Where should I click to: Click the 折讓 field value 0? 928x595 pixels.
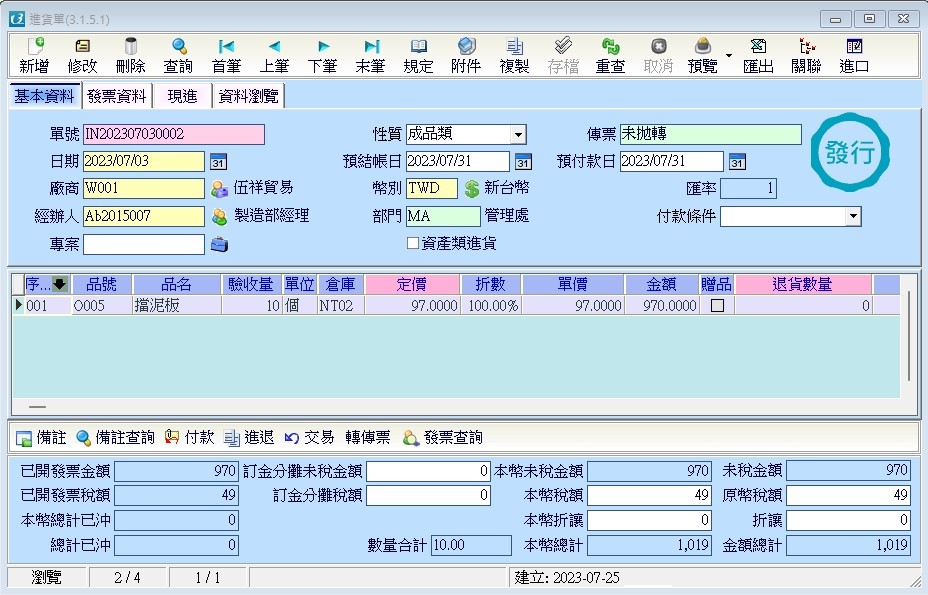click(x=848, y=520)
